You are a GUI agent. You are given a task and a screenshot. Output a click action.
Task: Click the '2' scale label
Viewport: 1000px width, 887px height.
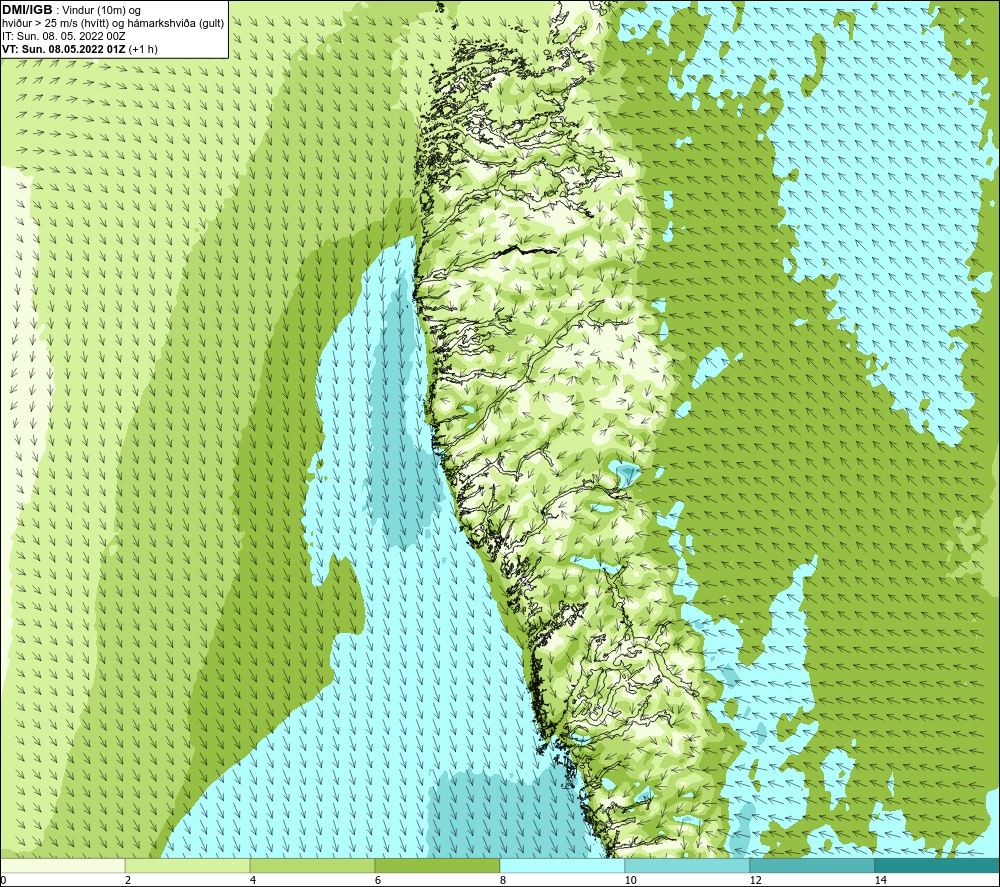tap(128, 880)
